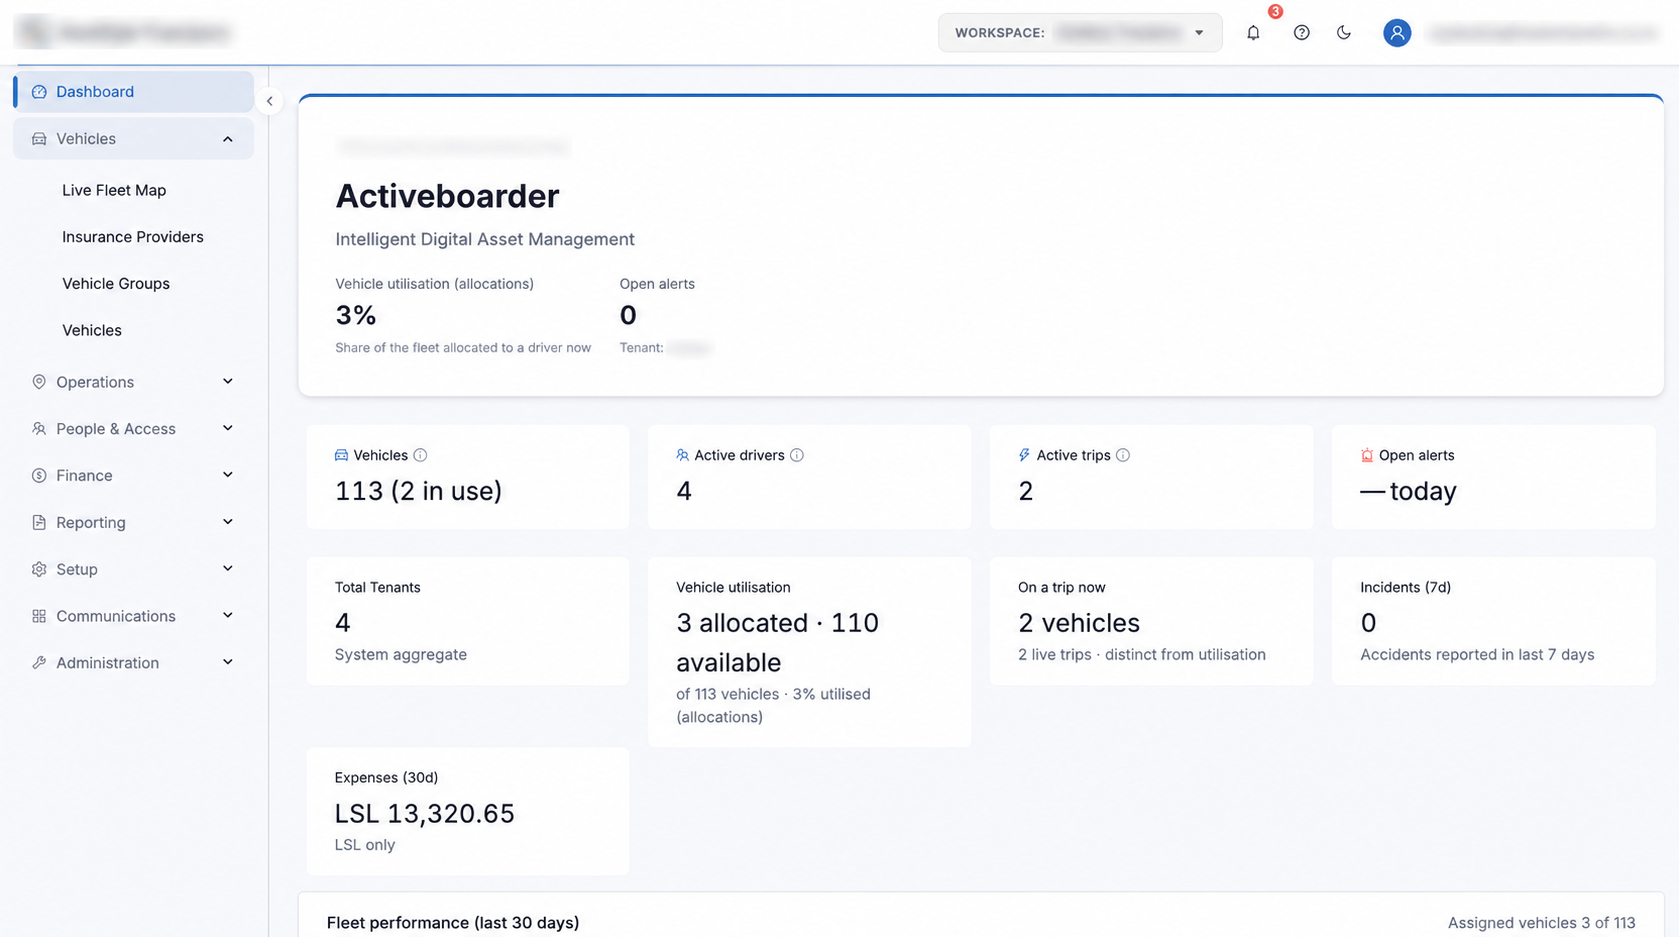
Task: Click the Activeboarder heading
Action: click(447, 196)
